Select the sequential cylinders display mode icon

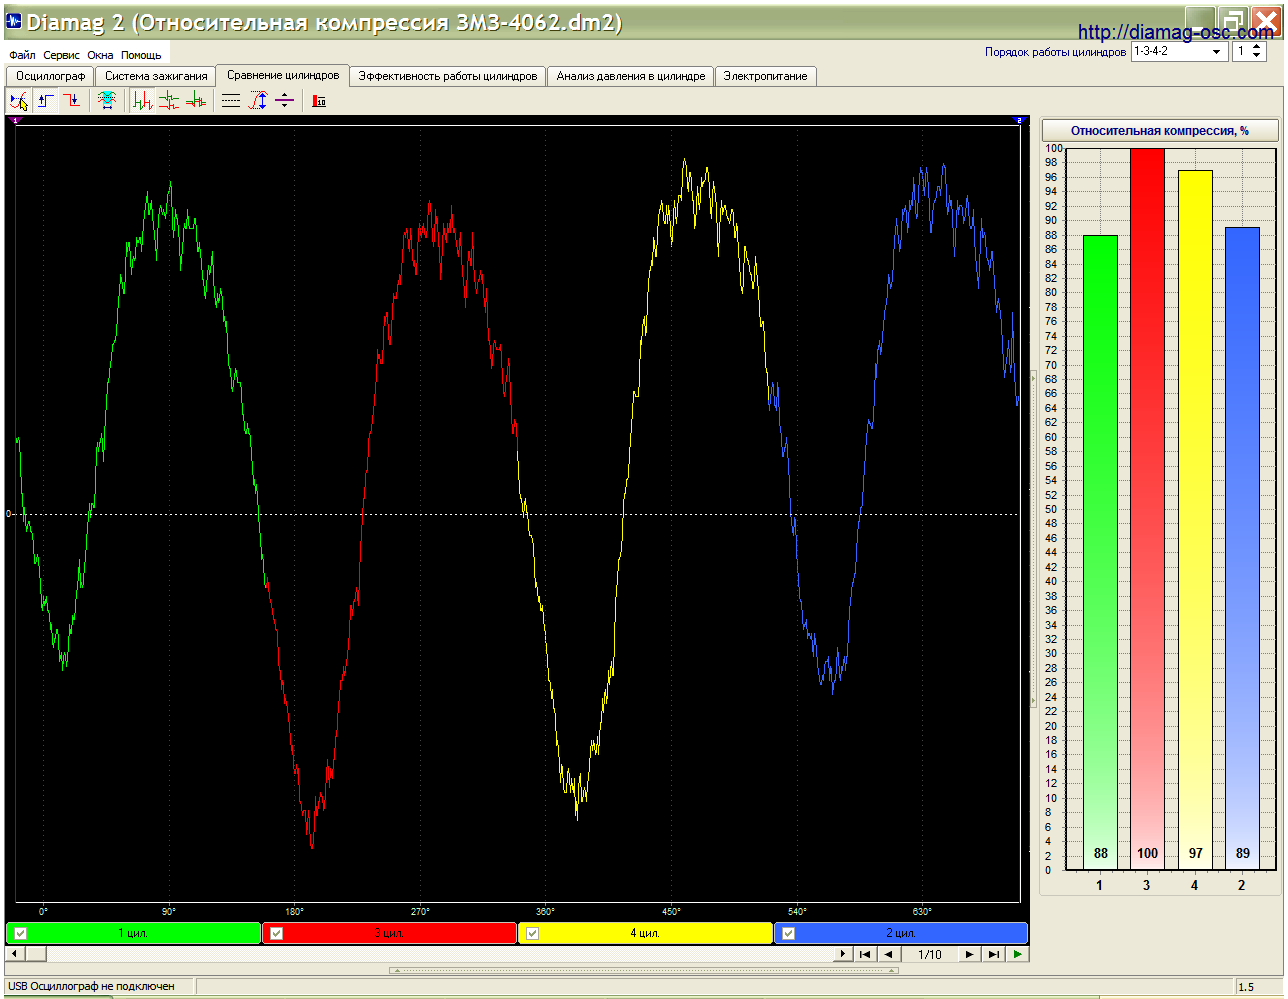[143, 101]
